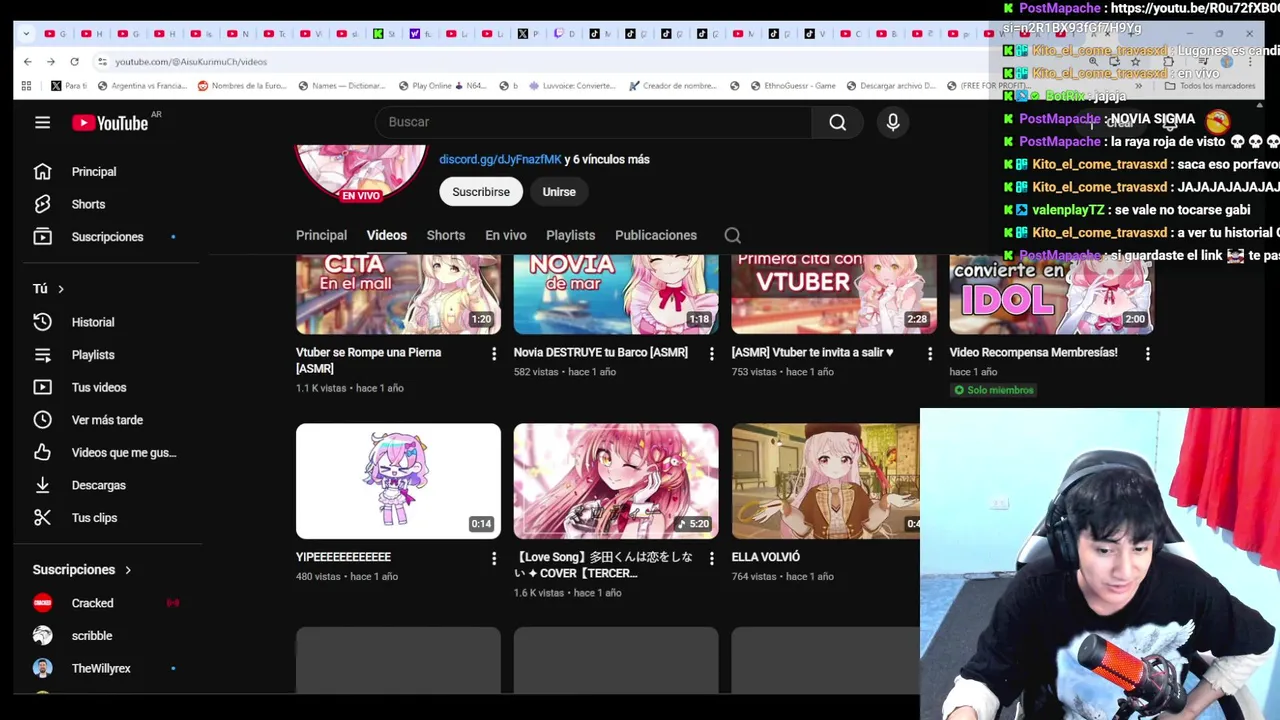Screen dimensions: 1280x720
Task: Click the YouTube search field
Action: point(594,122)
